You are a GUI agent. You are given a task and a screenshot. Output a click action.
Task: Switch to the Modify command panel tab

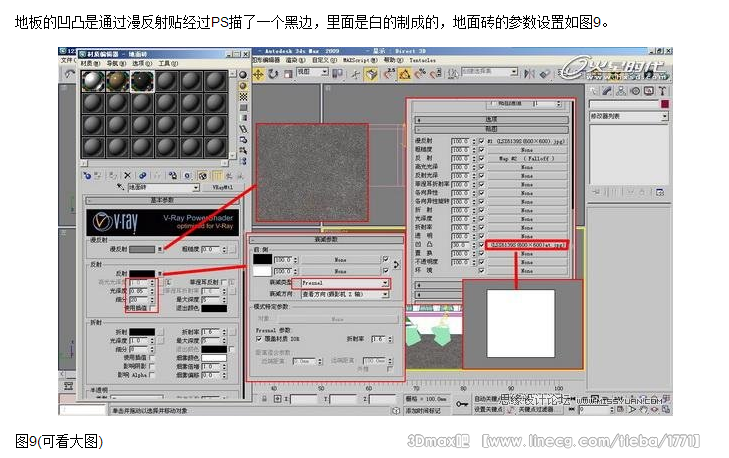click(607, 91)
